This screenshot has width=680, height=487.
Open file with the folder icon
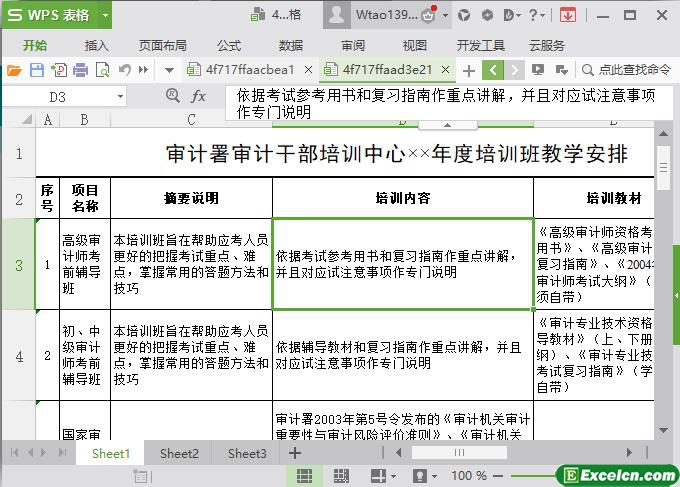(14, 70)
